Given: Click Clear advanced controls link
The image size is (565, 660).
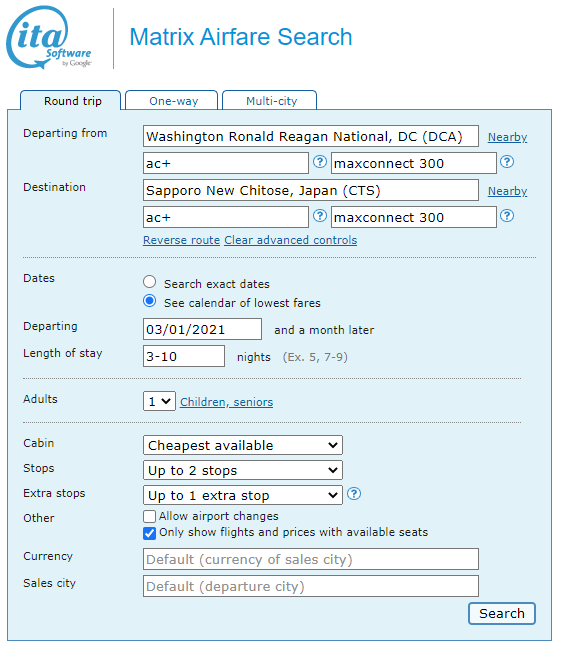Looking at the screenshot, I should pyautogui.click(x=290, y=240).
